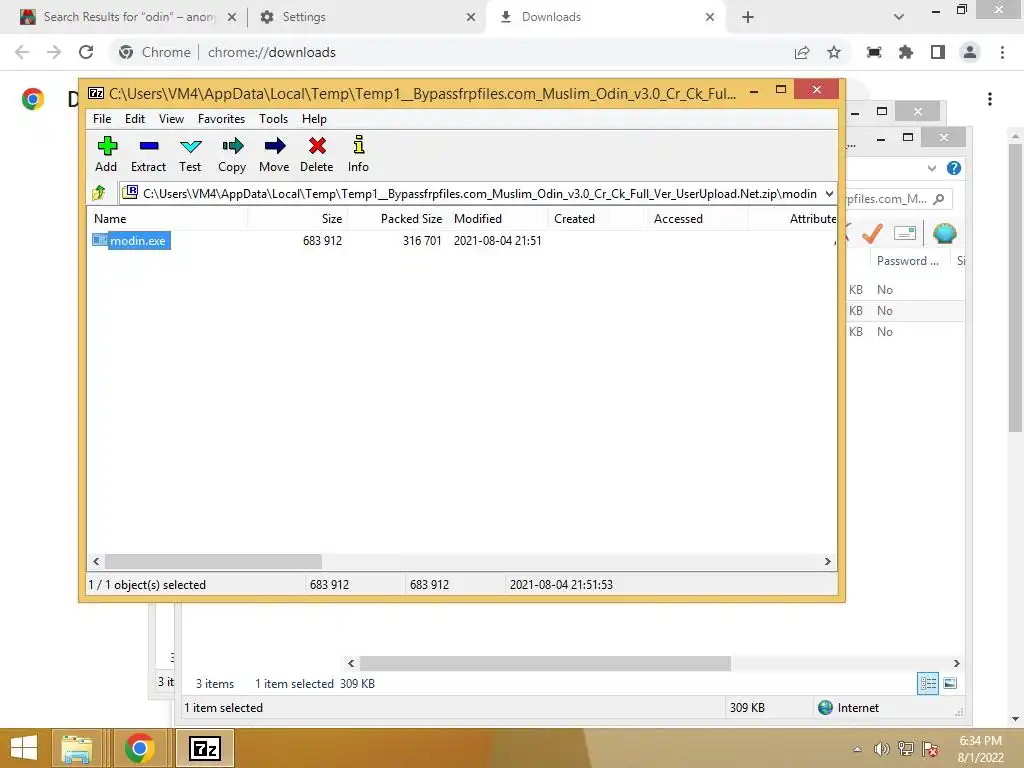The height and width of the screenshot is (768, 1024).
Task: Open Chrome side panel icon
Action: pos(938,52)
